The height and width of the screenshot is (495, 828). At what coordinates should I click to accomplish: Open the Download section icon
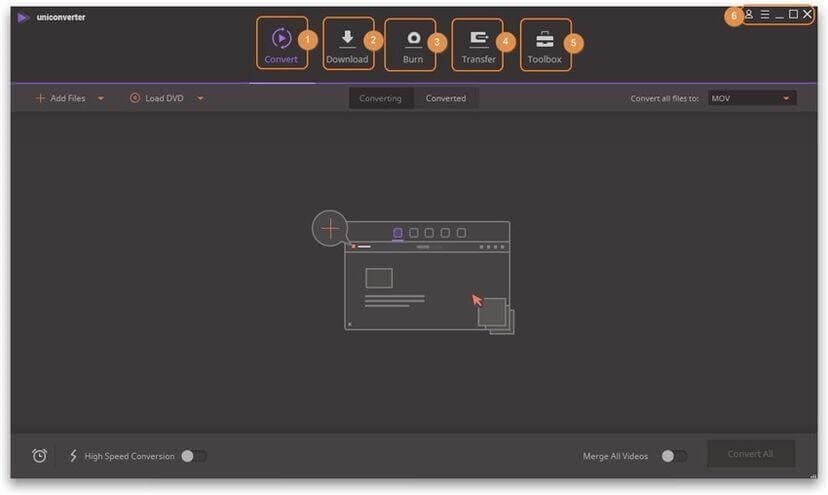click(347, 39)
